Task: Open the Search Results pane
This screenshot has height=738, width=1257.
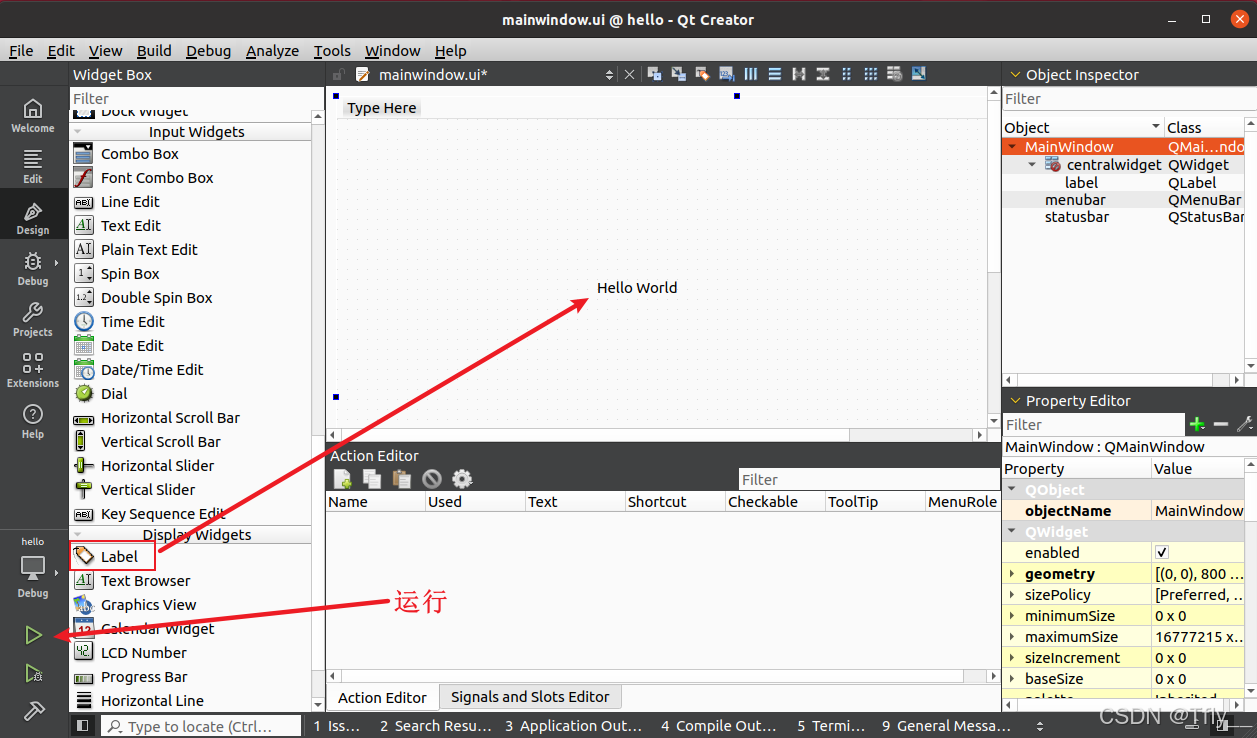Action: coord(435,726)
